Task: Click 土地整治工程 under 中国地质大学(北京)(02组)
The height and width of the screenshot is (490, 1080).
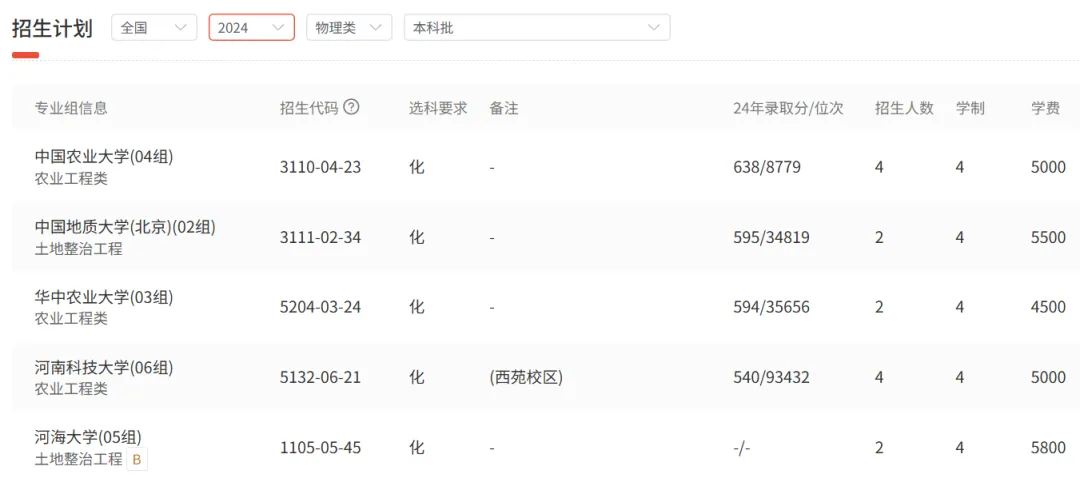Action: [x=79, y=249]
